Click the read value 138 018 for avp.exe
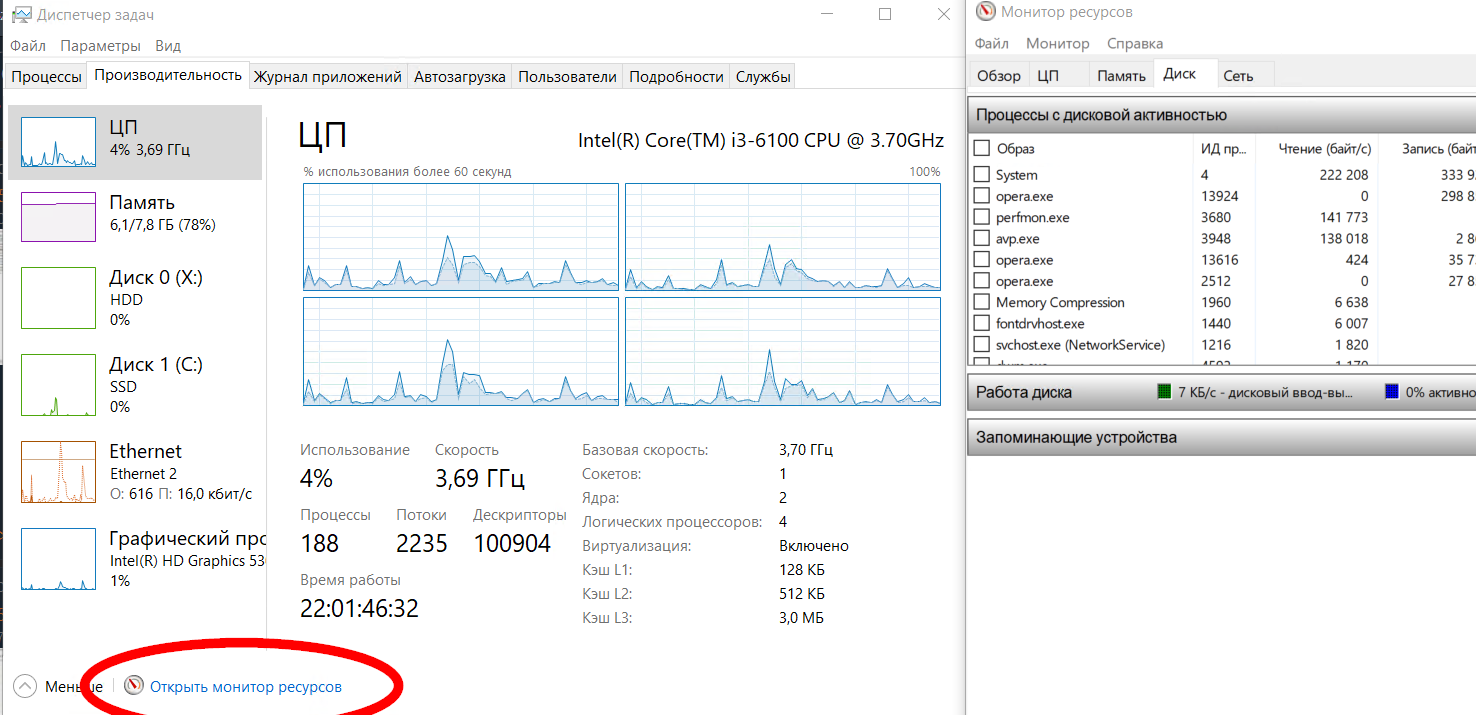 [1344, 239]
